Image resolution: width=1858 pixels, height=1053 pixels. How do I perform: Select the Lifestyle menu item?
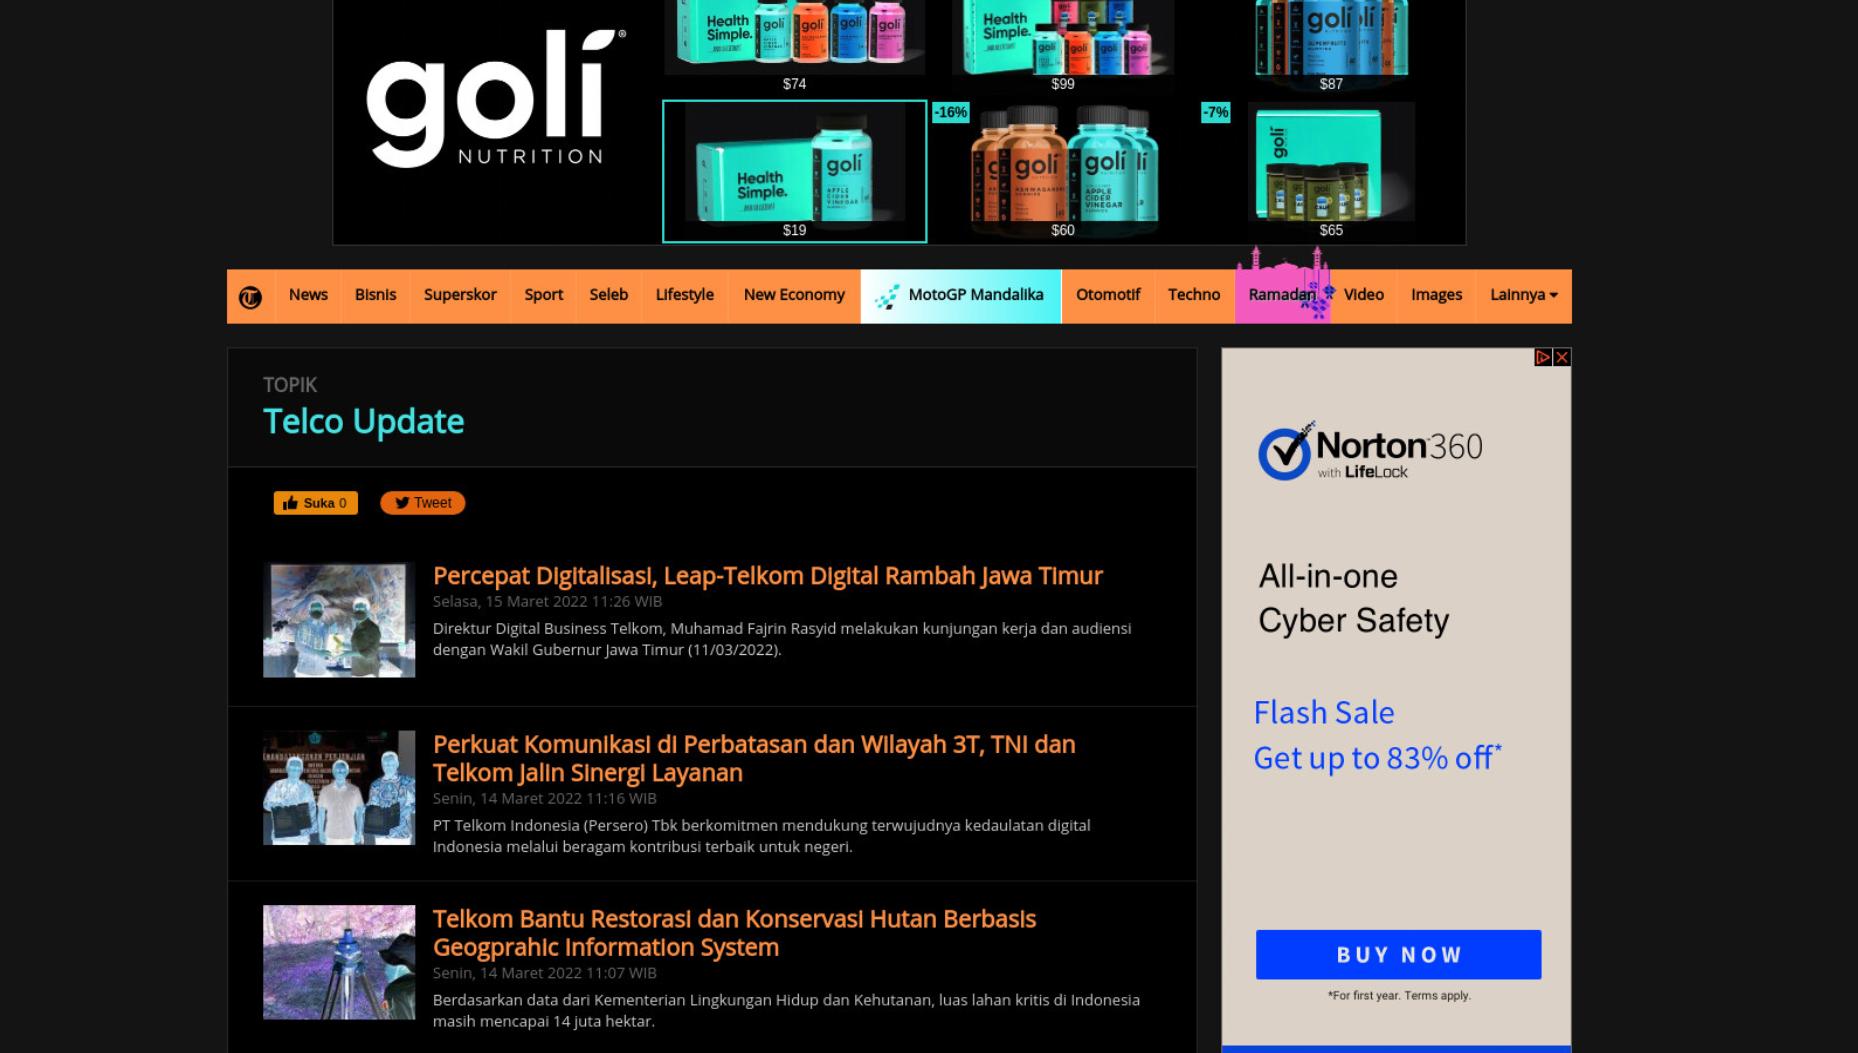(x=685, y=295)
